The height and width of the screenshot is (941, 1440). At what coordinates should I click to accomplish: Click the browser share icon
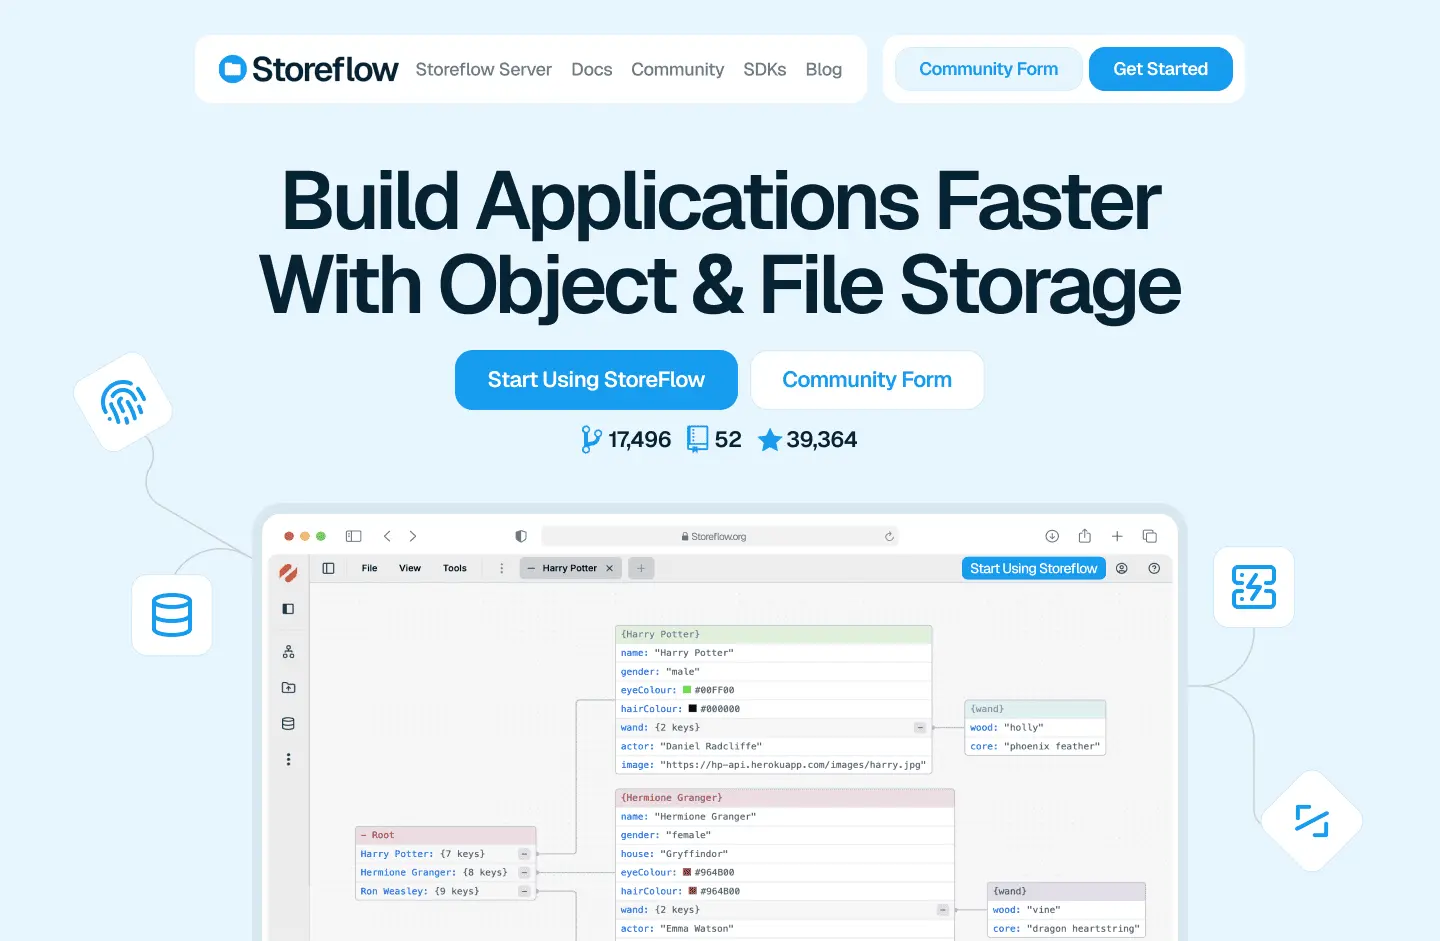1084,536
